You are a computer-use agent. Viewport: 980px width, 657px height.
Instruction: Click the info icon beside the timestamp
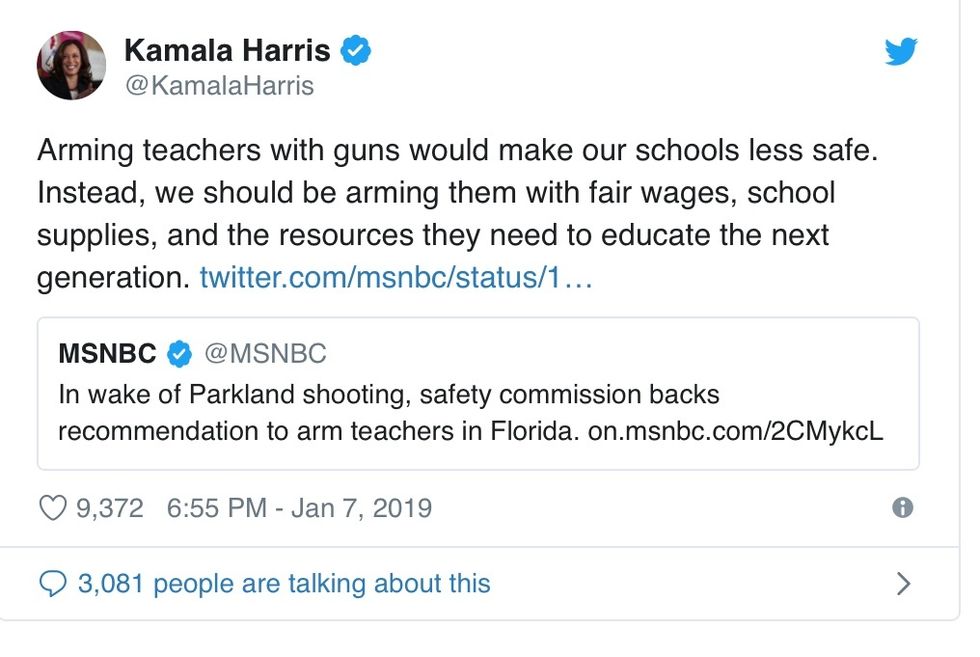902,508
